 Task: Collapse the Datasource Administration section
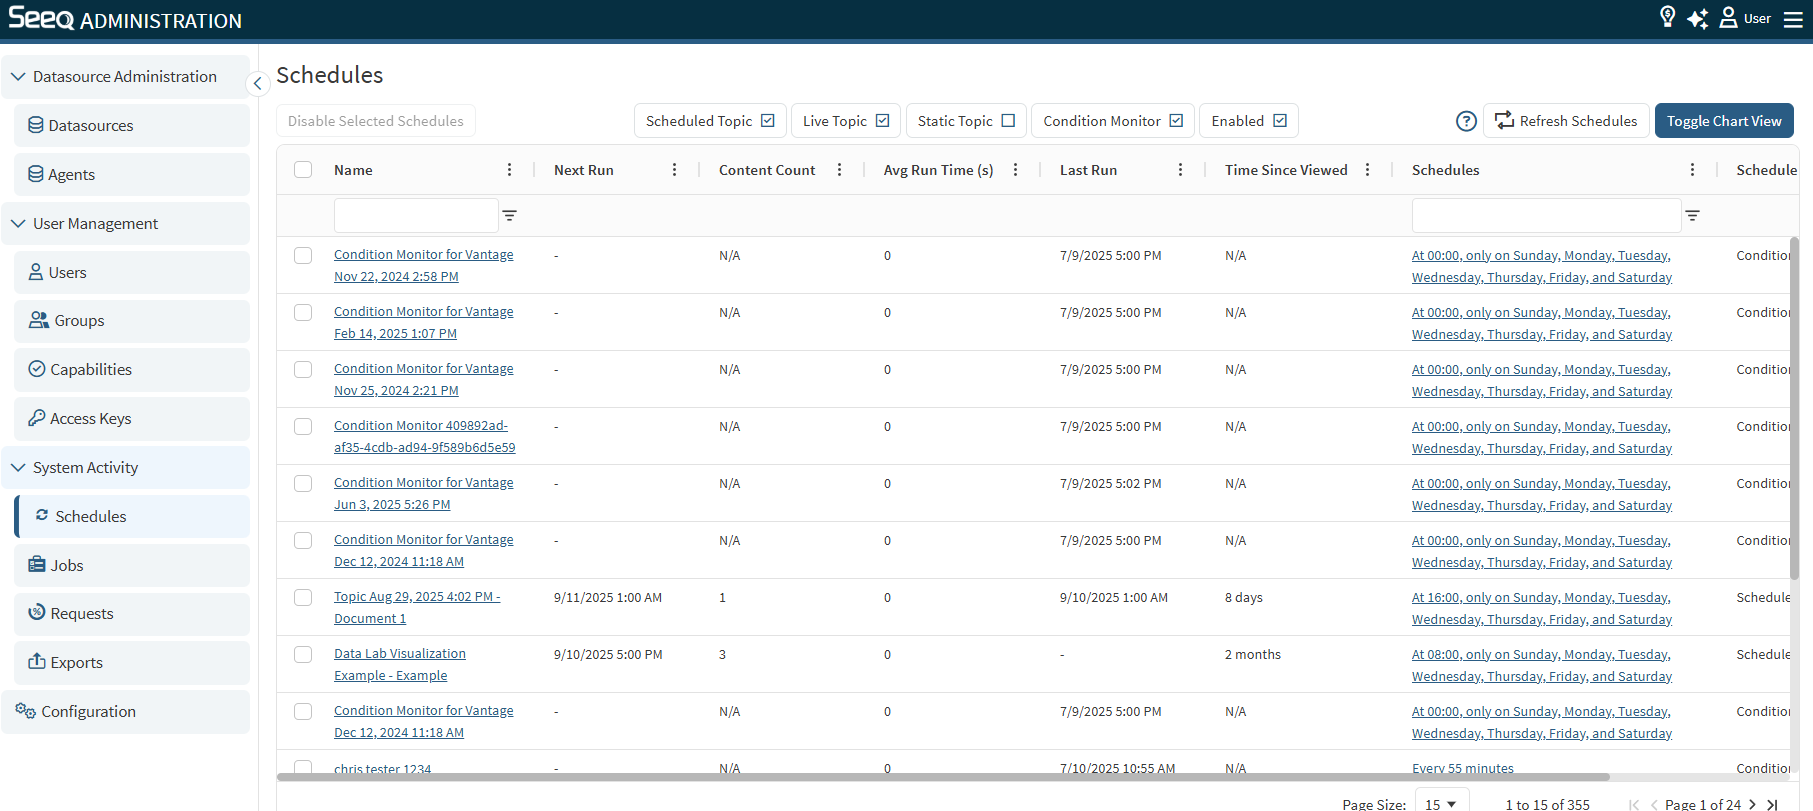pos(19,77)
